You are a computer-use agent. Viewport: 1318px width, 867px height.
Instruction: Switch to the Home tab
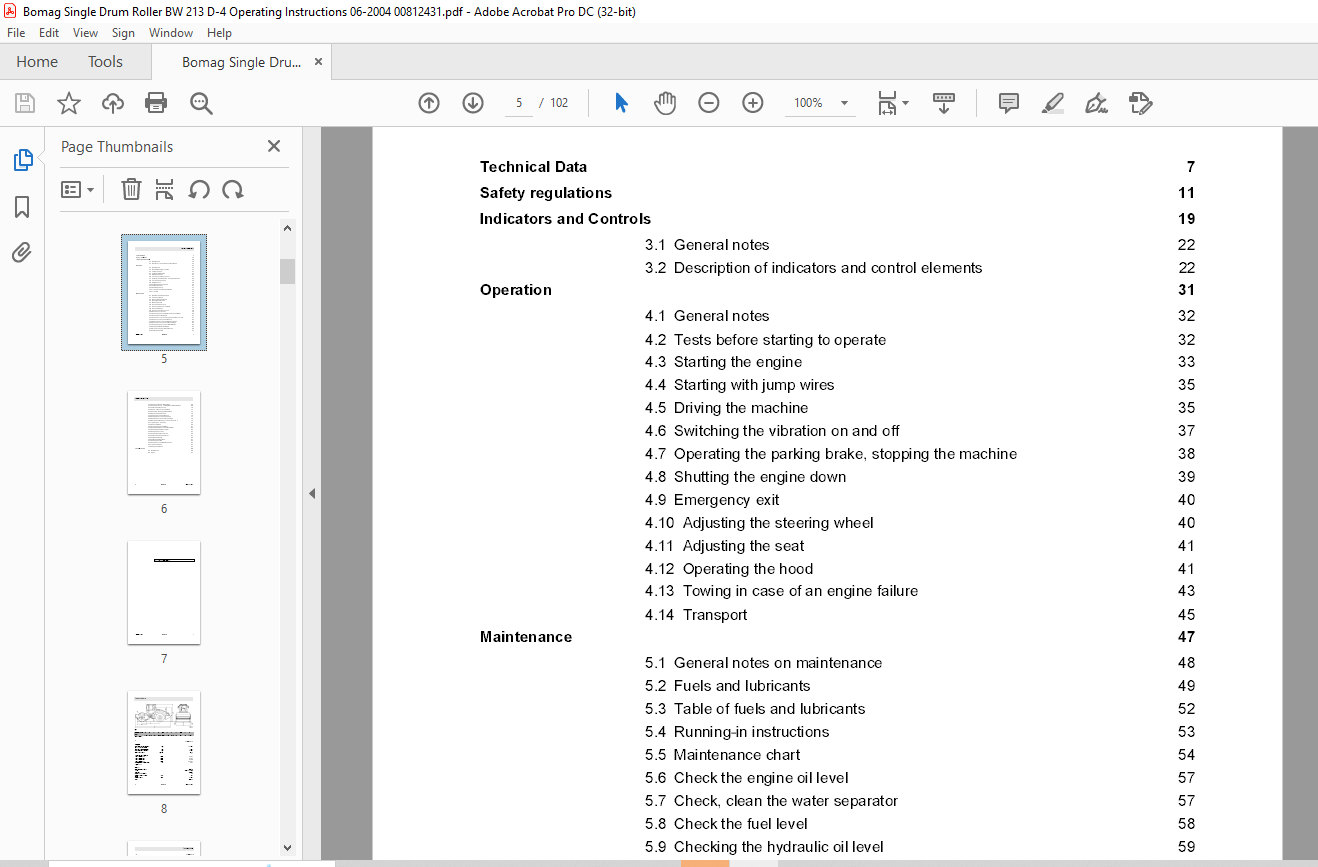pos(37,62)
